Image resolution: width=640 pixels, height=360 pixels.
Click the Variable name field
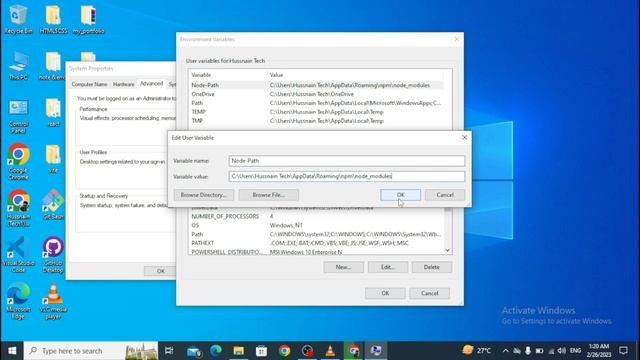pyautogui.click(x=347, y=161)
